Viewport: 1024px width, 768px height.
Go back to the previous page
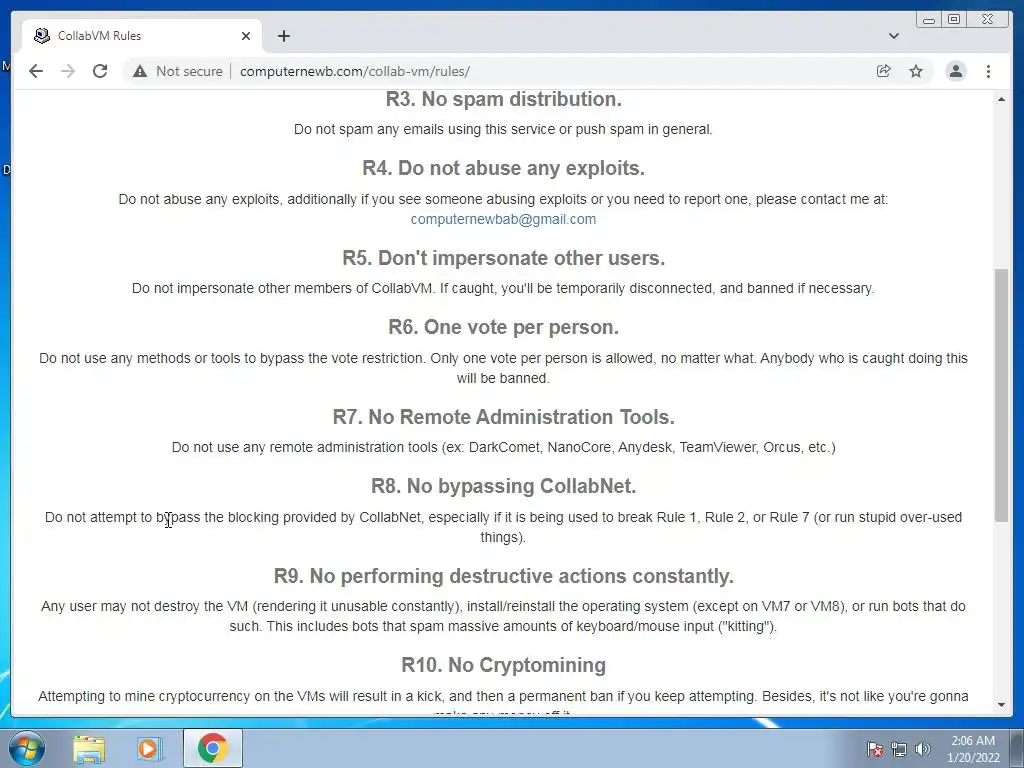pyautogui.click(x=36, y=71)
